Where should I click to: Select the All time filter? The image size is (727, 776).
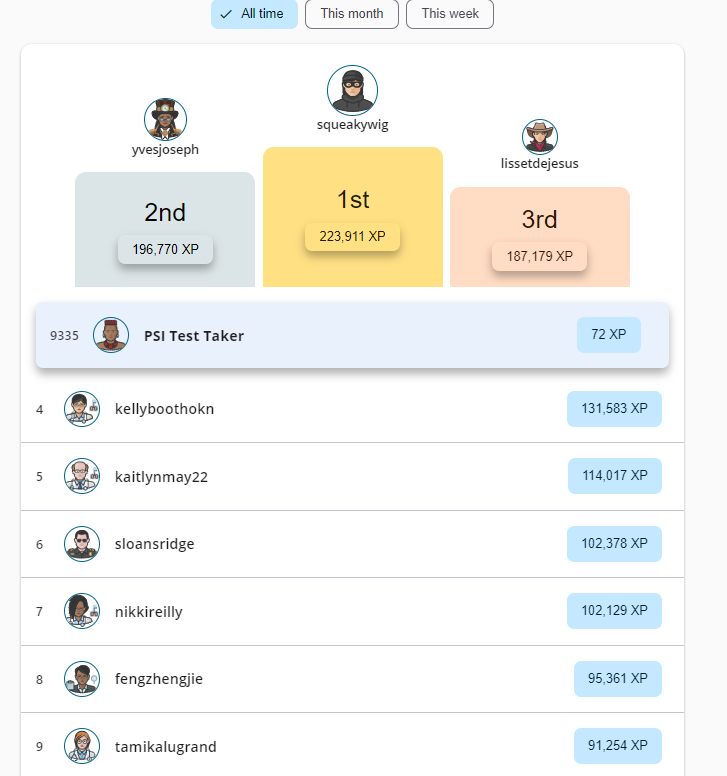coord(254,14)
